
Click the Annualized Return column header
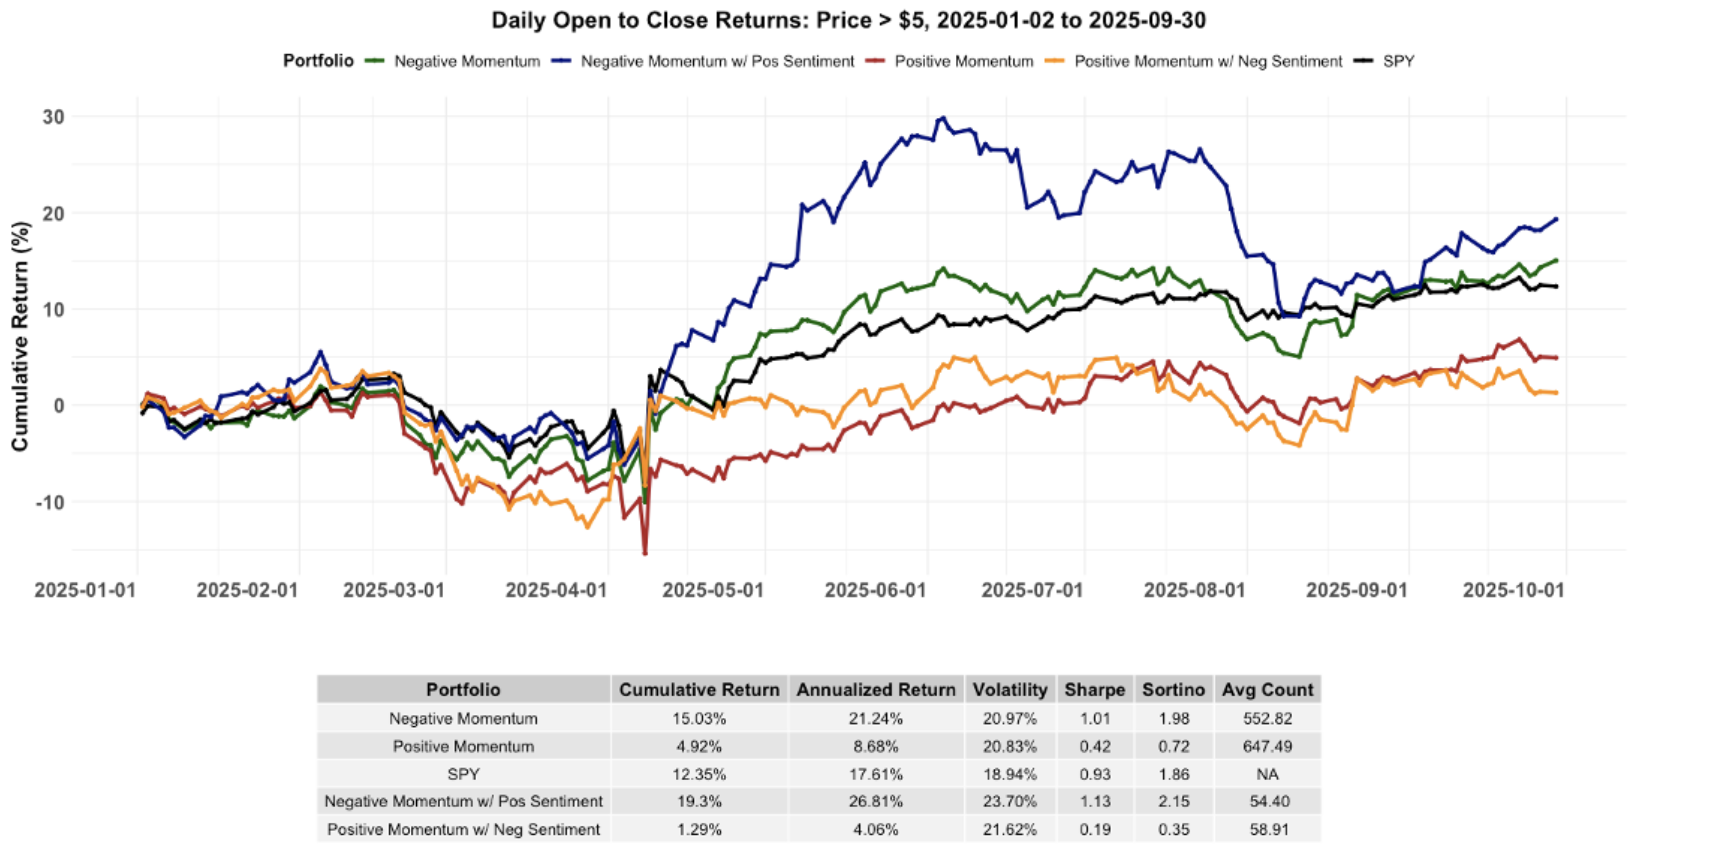(876, 689)
